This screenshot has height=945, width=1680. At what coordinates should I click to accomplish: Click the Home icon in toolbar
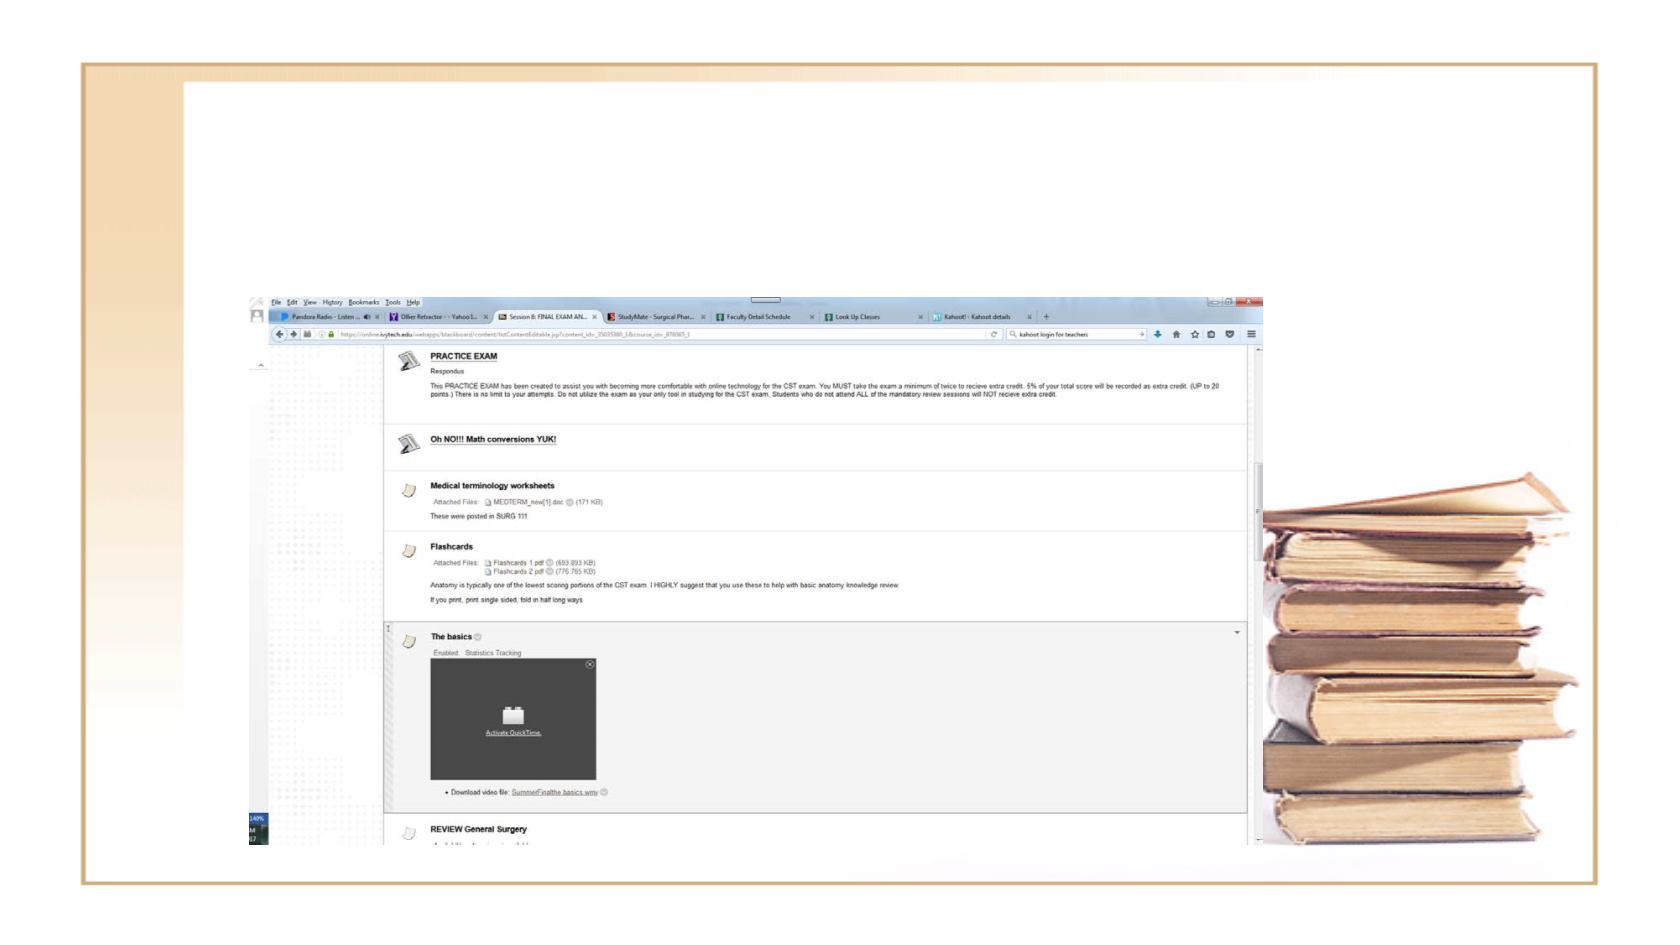click(1176, 334)
